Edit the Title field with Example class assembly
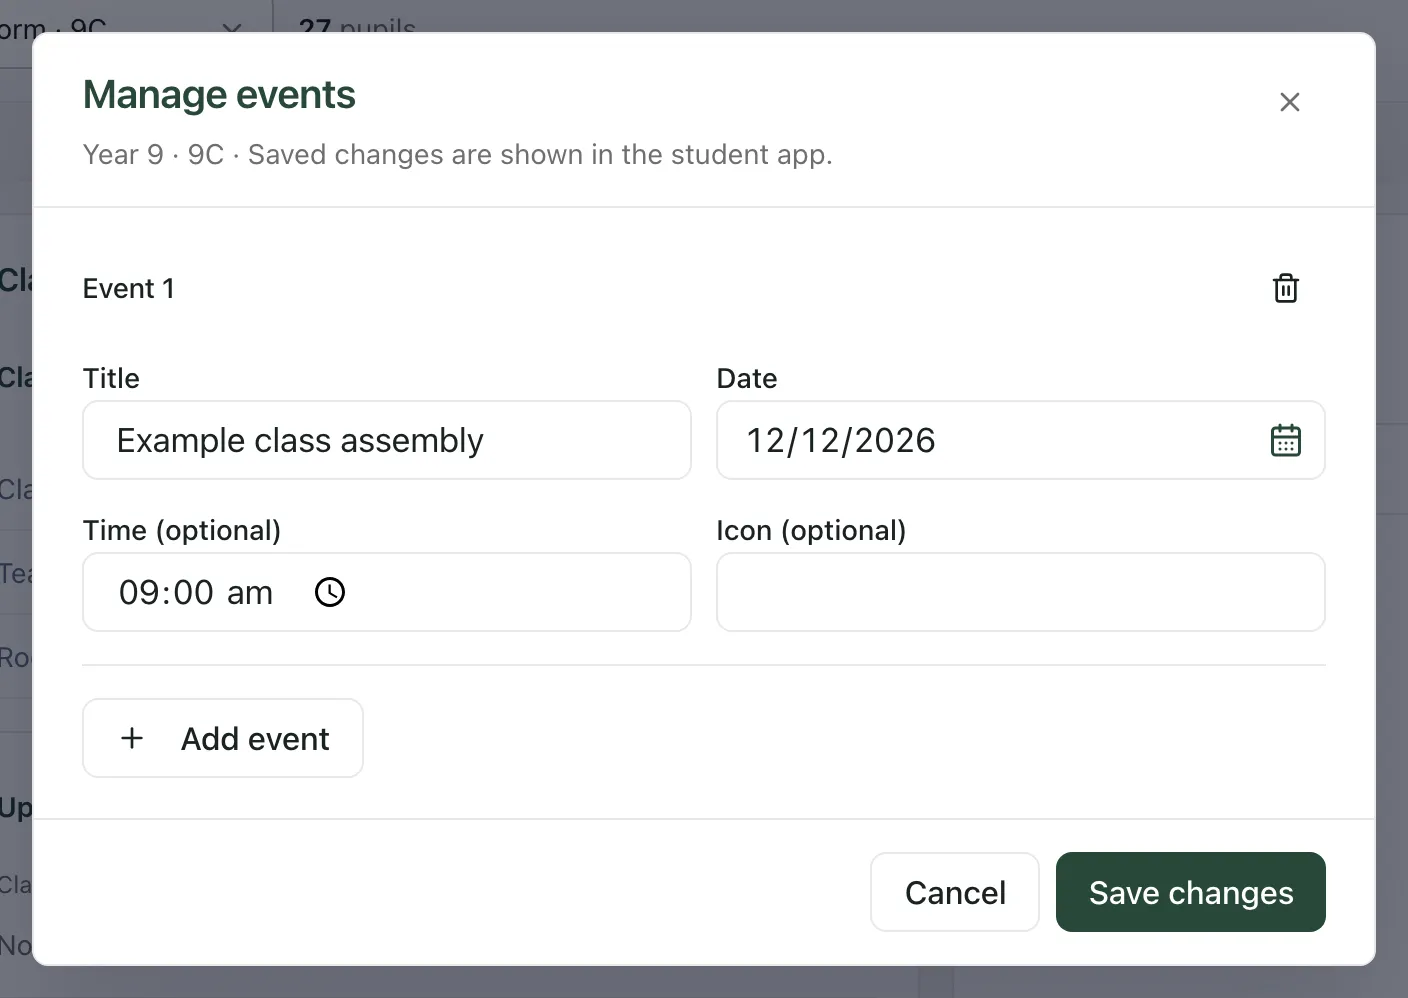This screenshot has height=998, width=1408. 387,440
